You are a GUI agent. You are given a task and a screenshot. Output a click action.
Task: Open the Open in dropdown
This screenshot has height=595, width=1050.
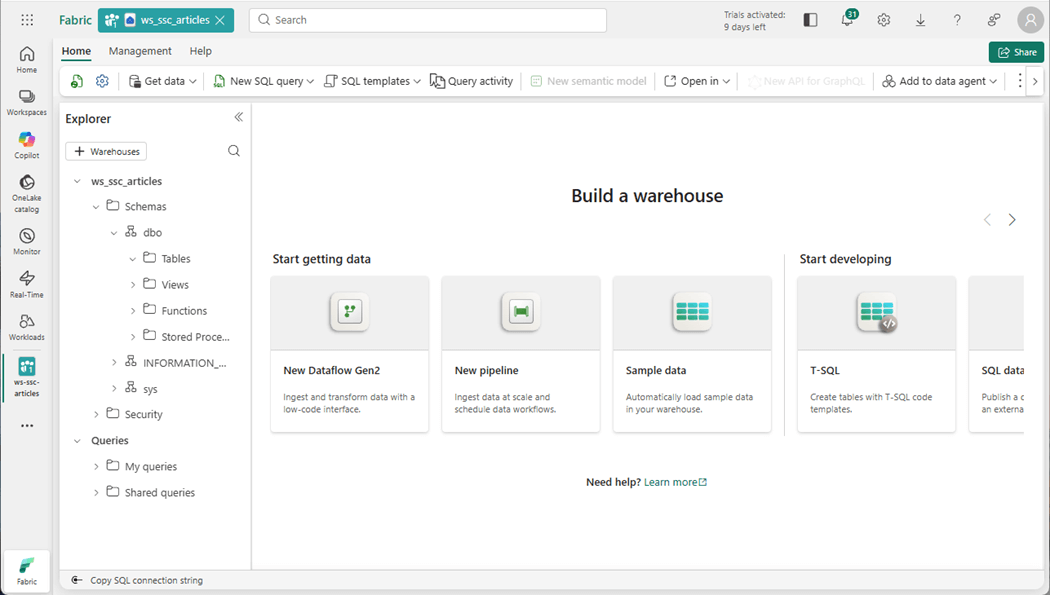(697, 81)
